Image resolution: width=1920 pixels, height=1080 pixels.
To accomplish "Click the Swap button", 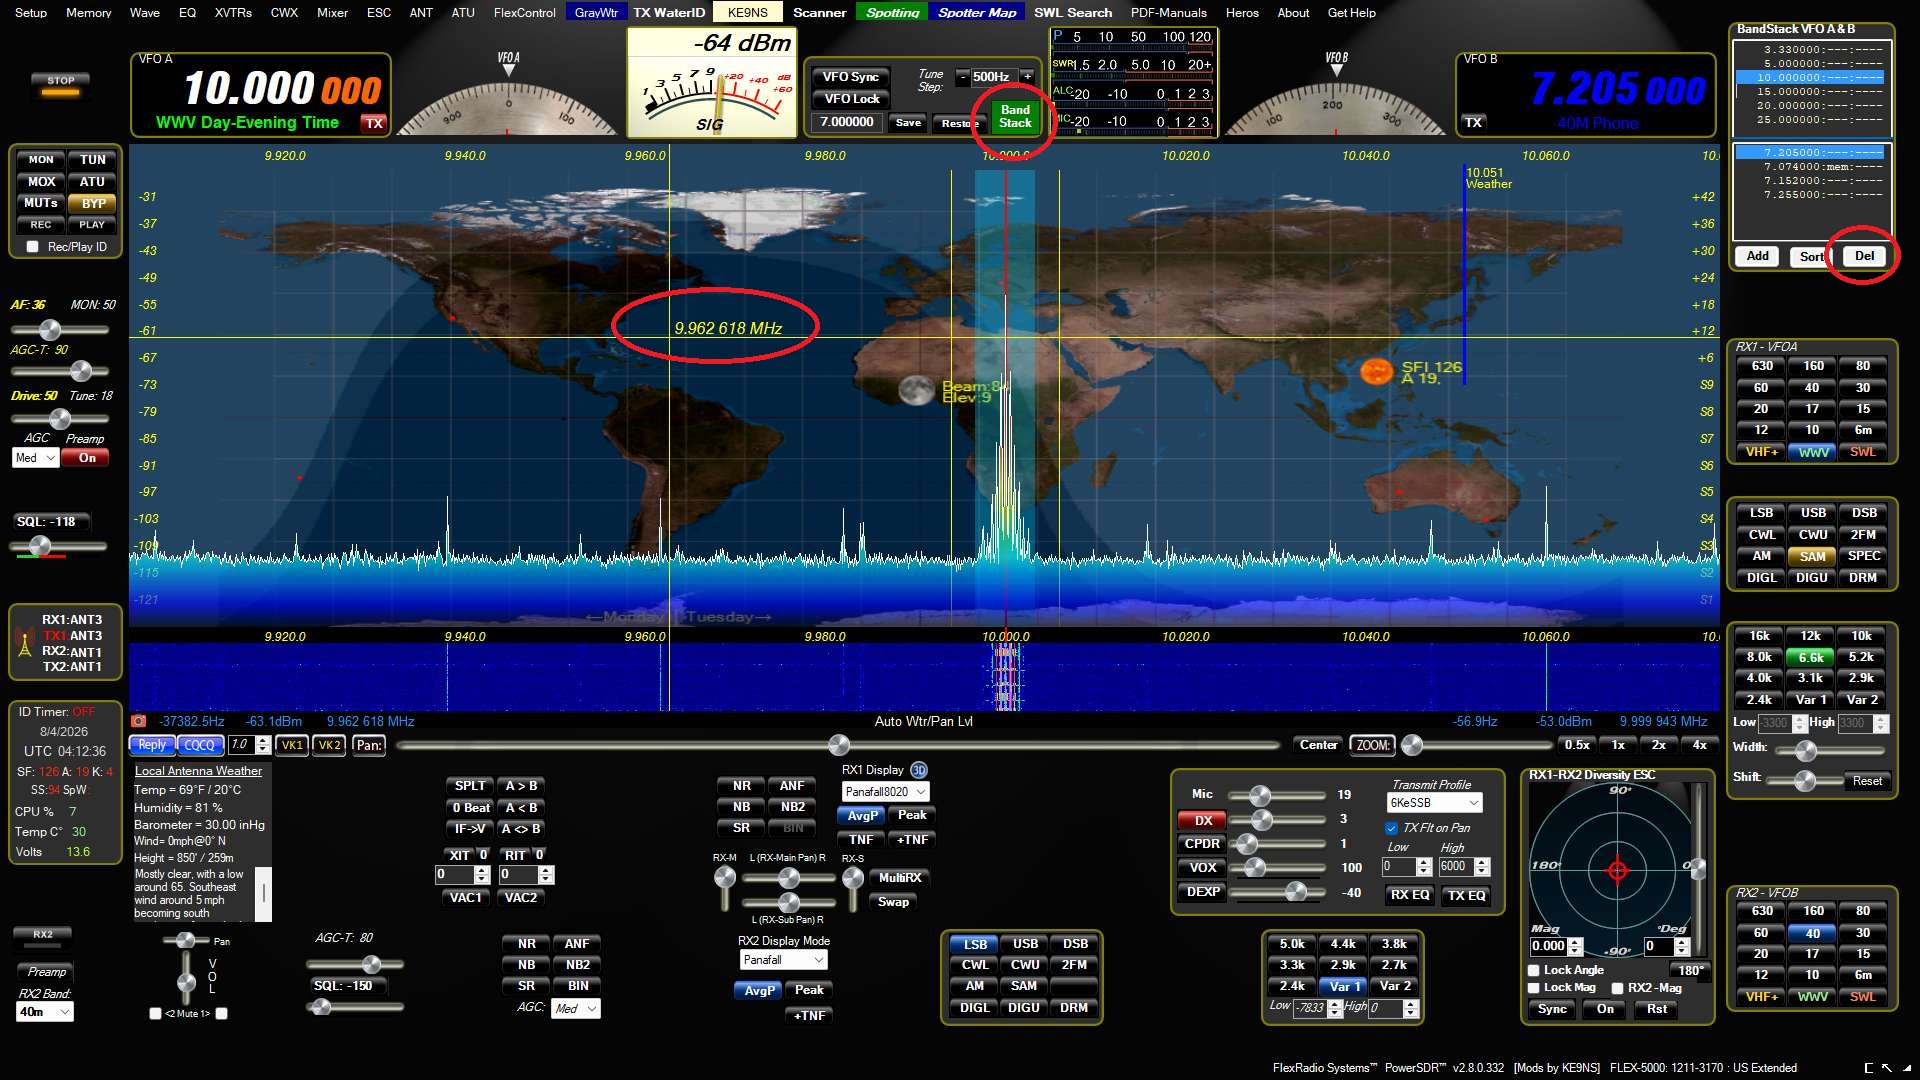I will pos(893,902).
